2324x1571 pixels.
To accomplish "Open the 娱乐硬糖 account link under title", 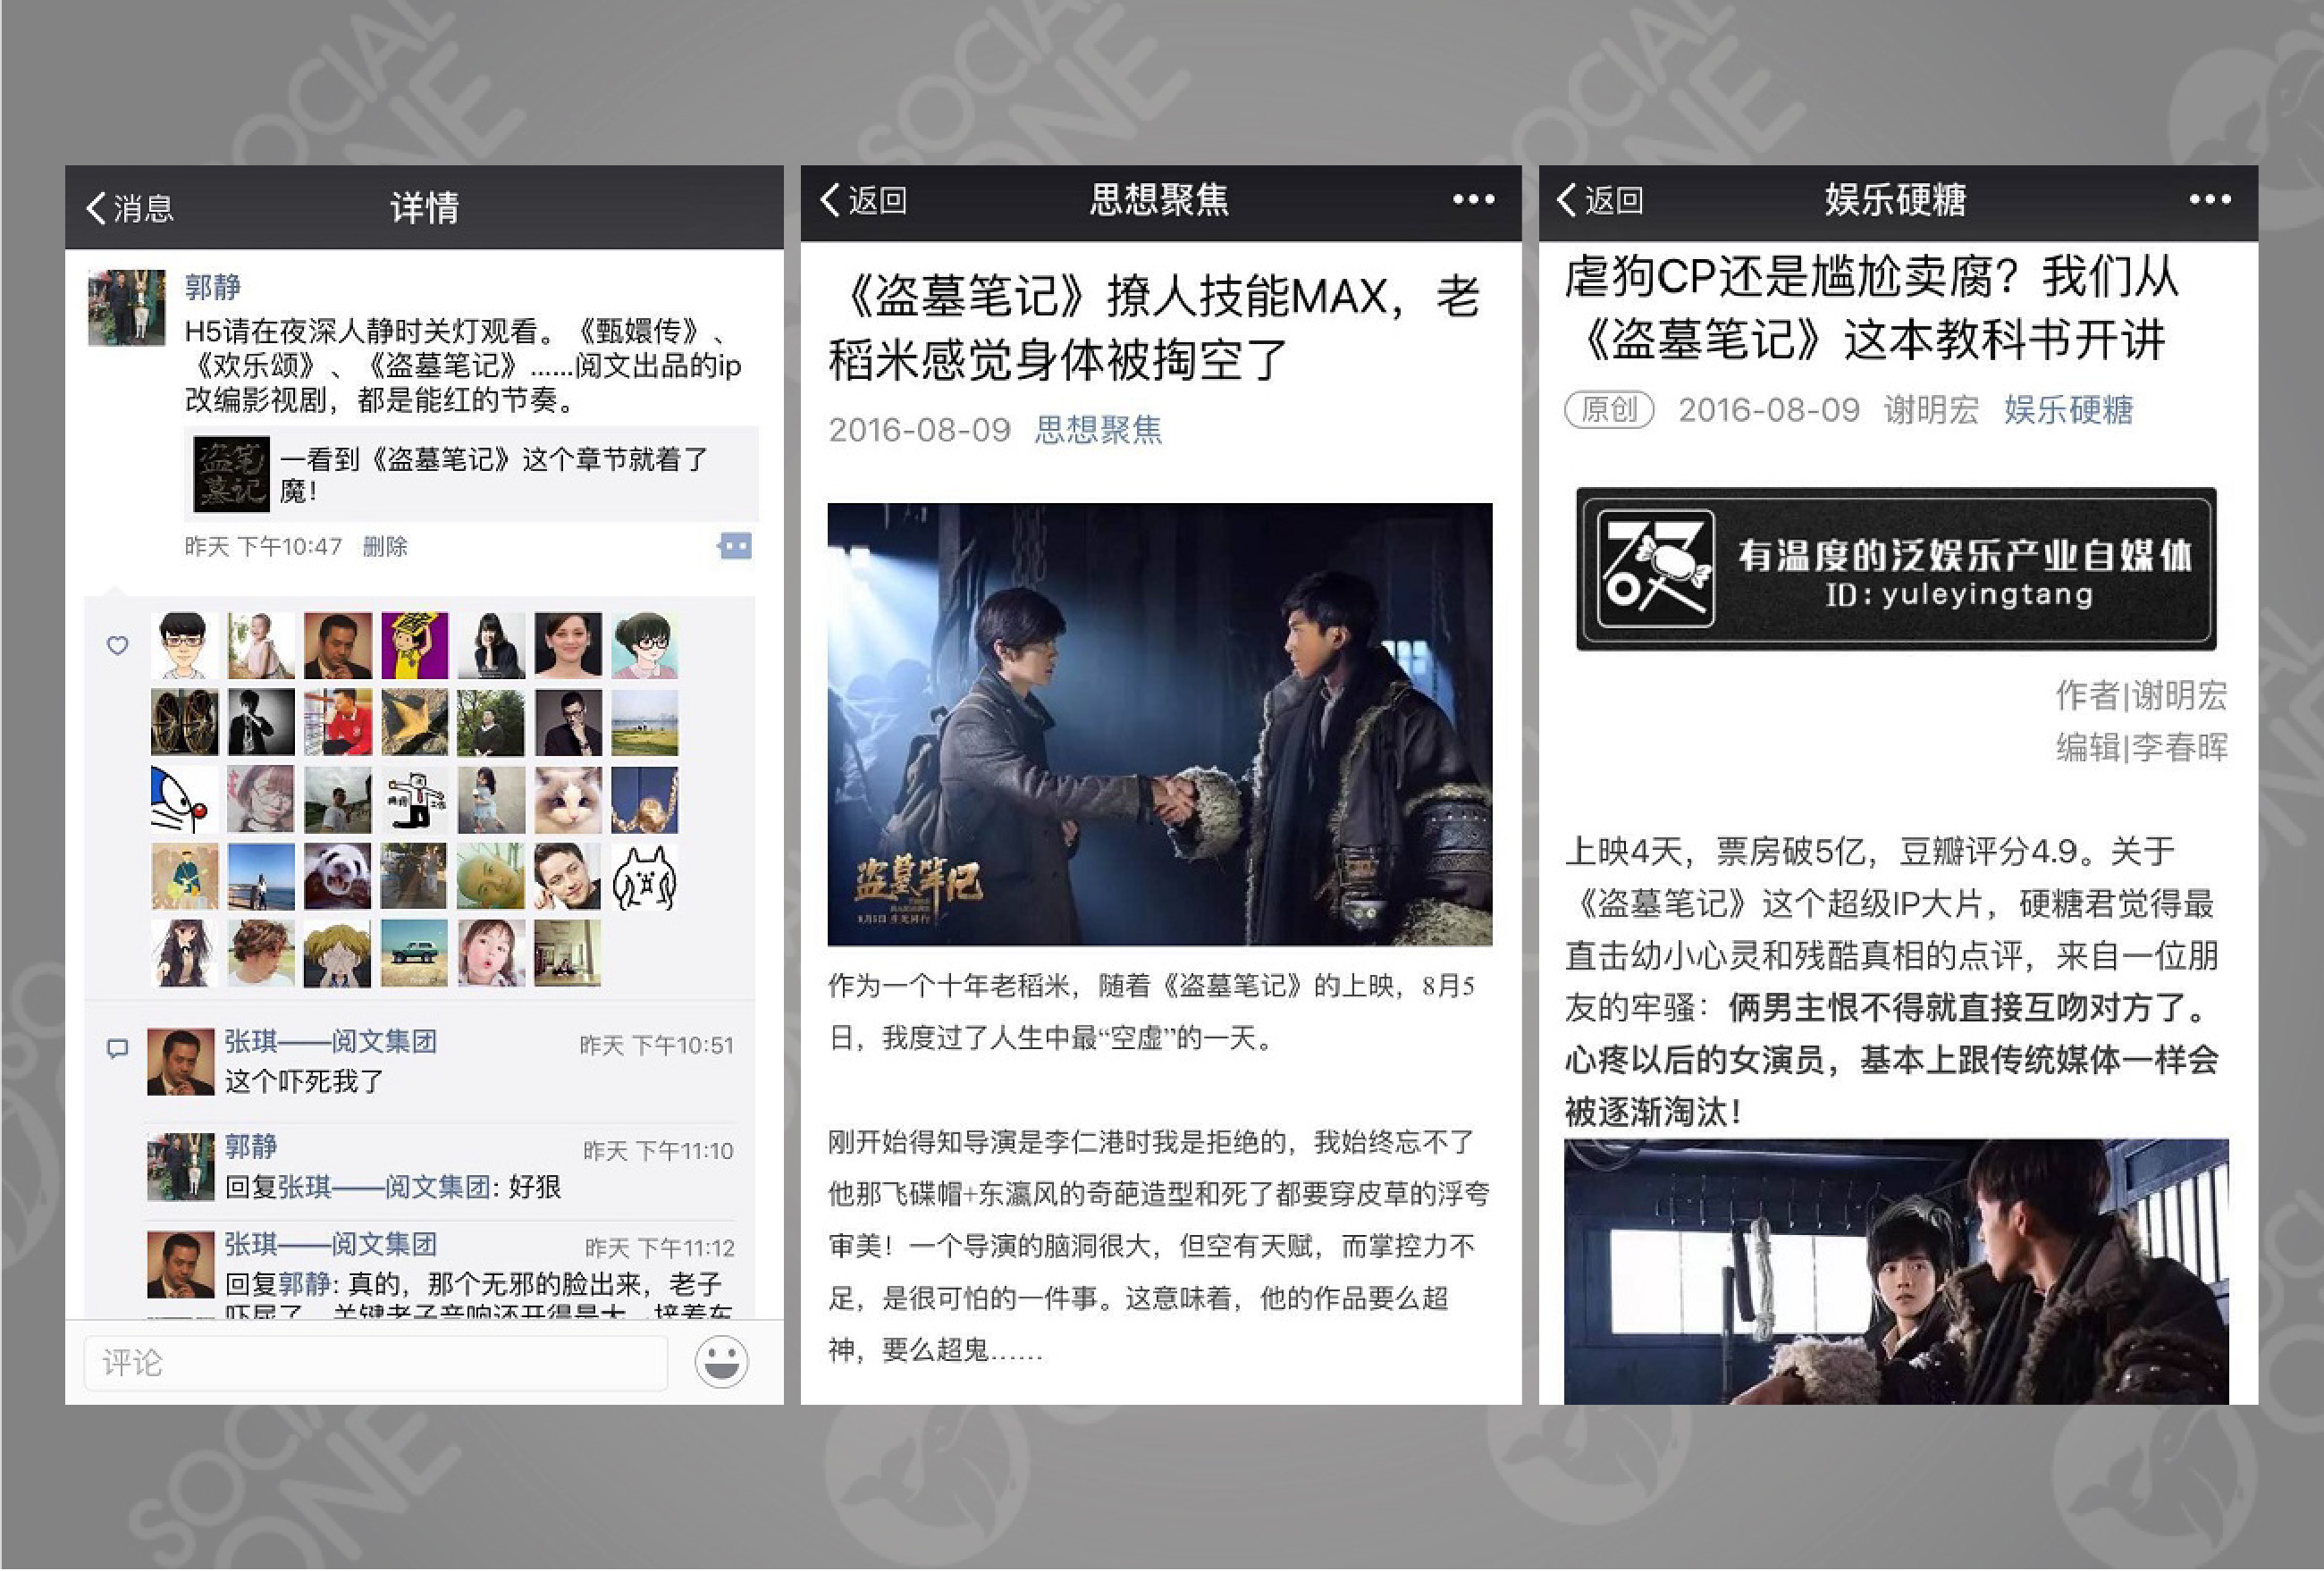I will [2068, 409].
